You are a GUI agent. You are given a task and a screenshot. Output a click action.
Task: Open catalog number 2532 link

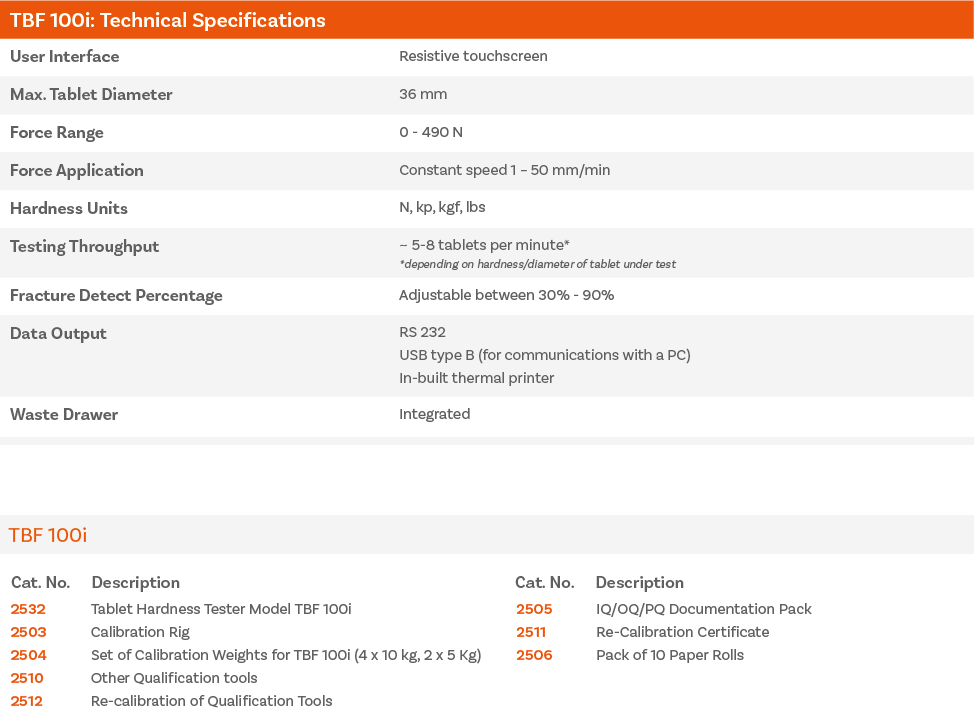(27, 609)
